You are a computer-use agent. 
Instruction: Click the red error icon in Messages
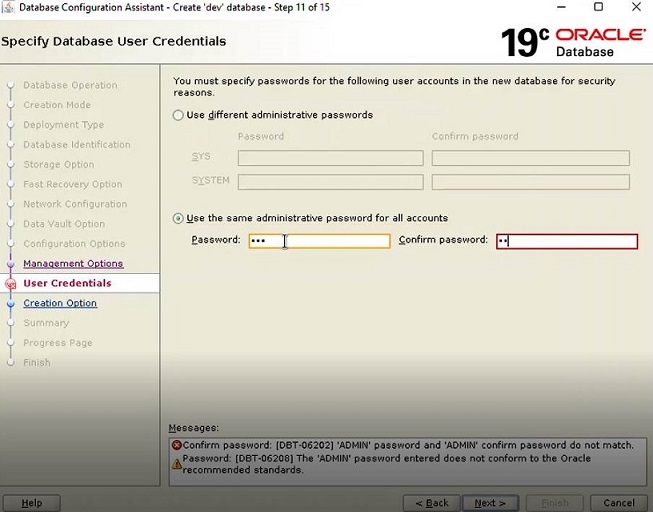click(177, 445)
